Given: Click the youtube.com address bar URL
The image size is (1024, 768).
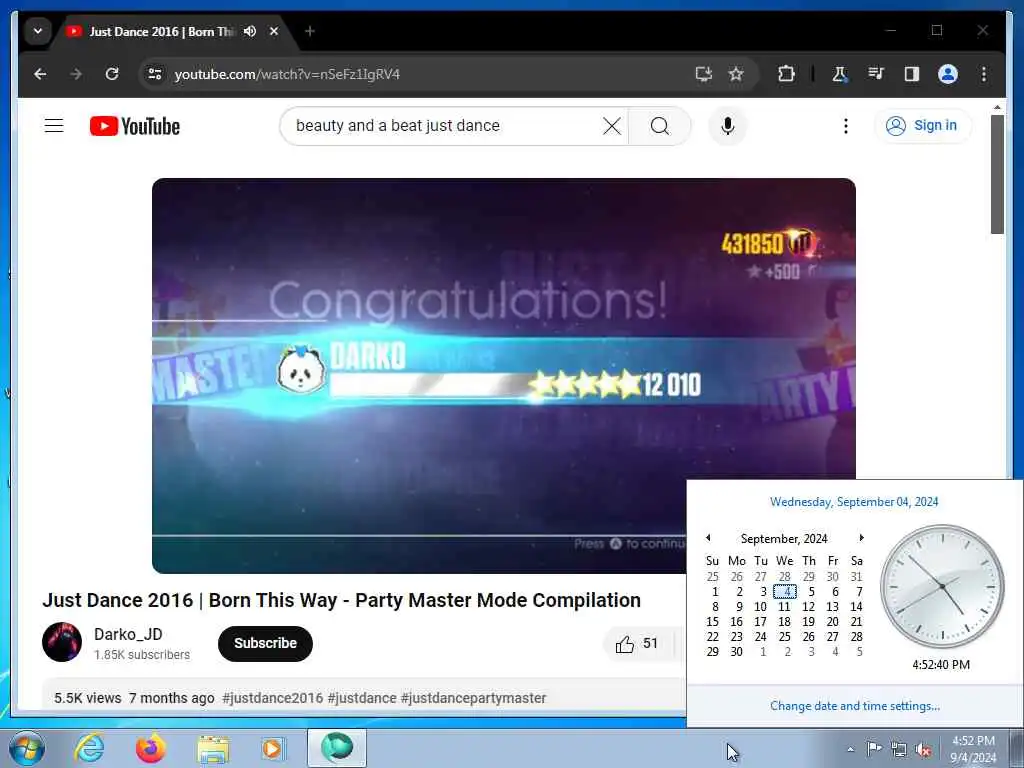Looking at the screenshot, I should pyautogui.click(x=287, y=74).
